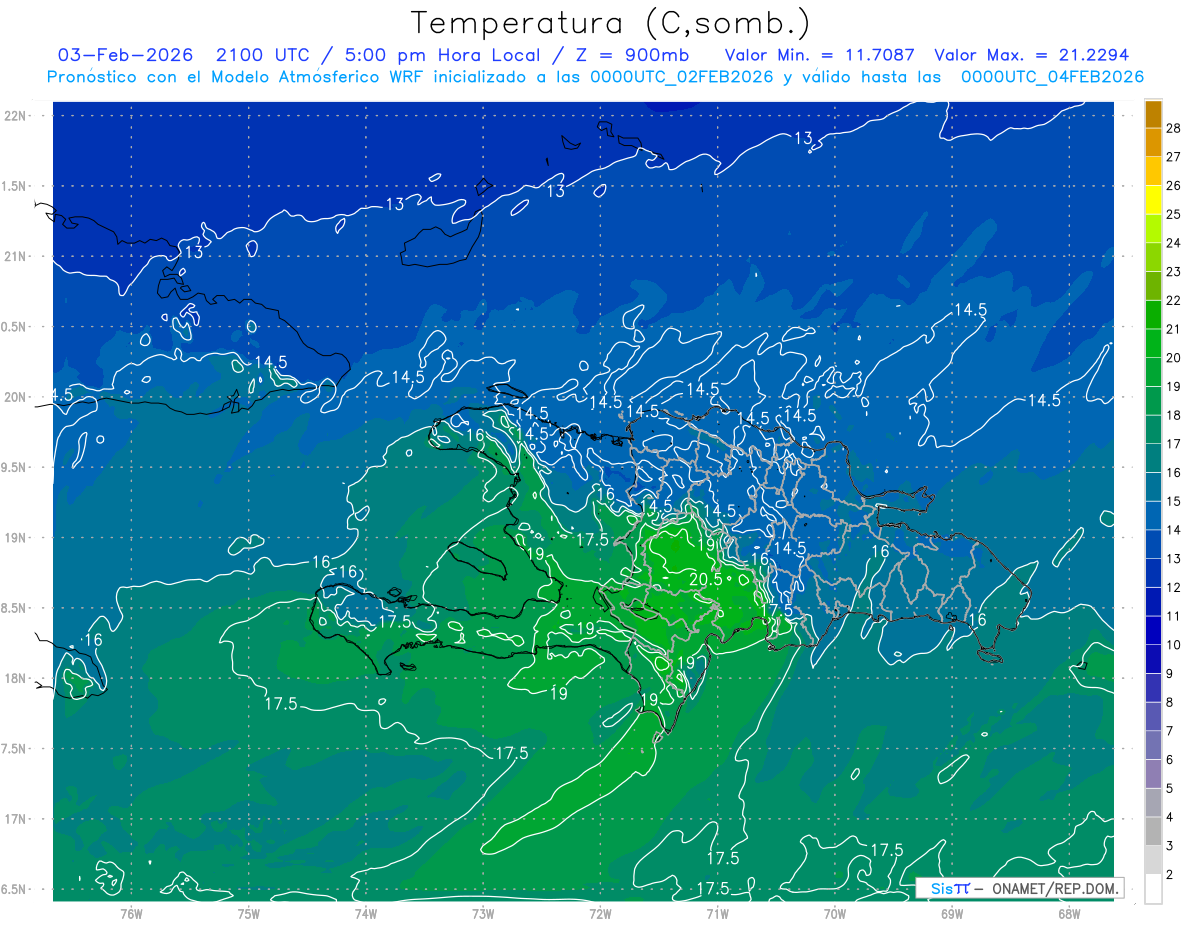Click the '0000UTC_04FEB2026' valid-until time

(1052, 77)
